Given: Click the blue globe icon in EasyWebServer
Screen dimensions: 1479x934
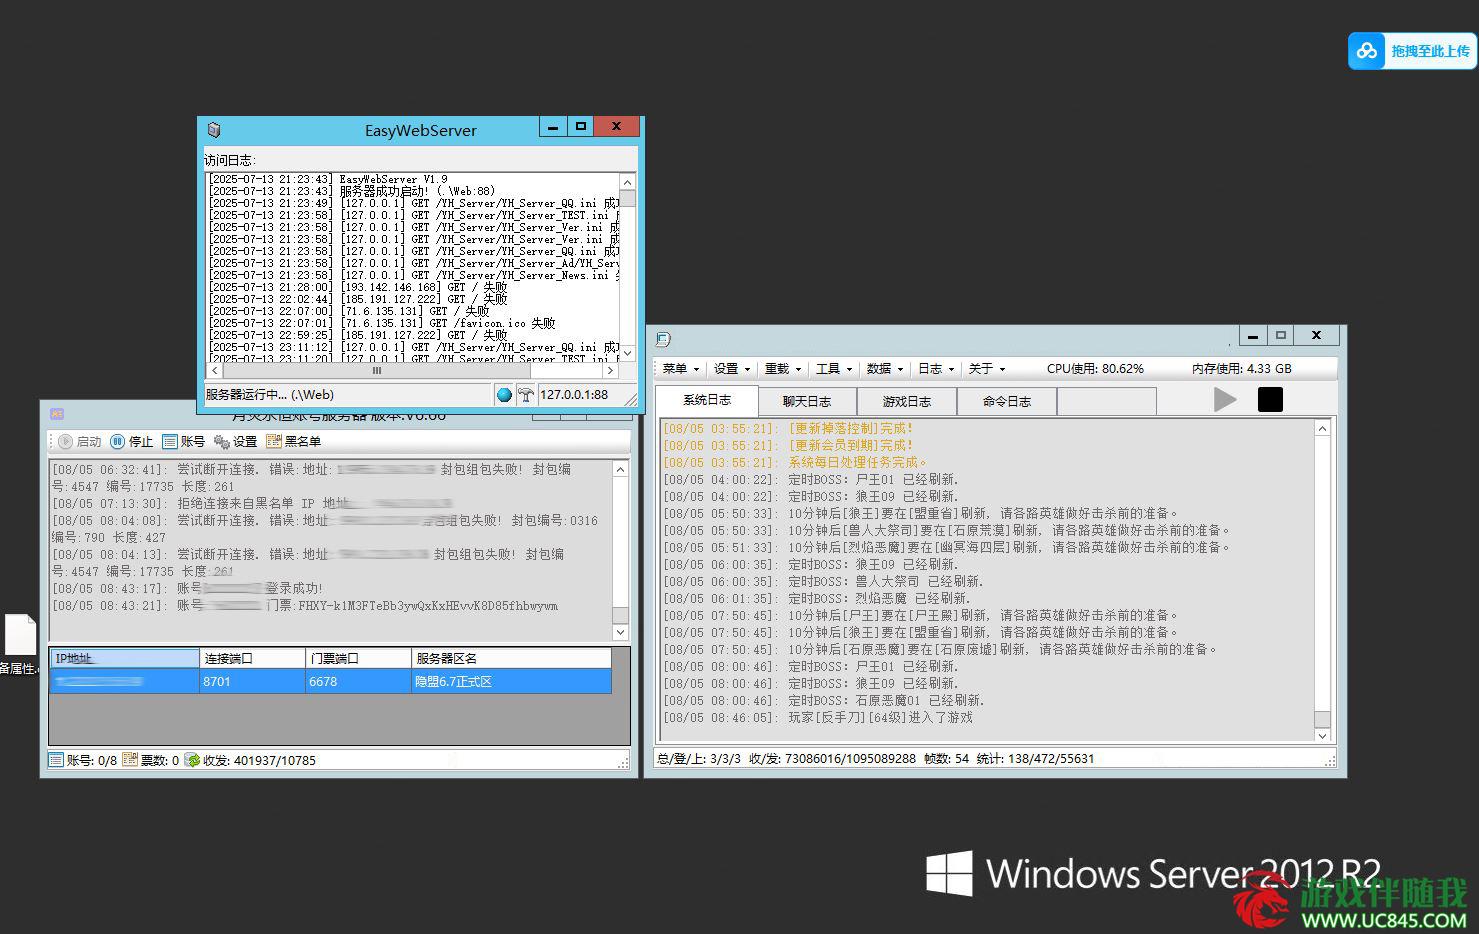Looking at the screenshot, I should click(504, 395).
